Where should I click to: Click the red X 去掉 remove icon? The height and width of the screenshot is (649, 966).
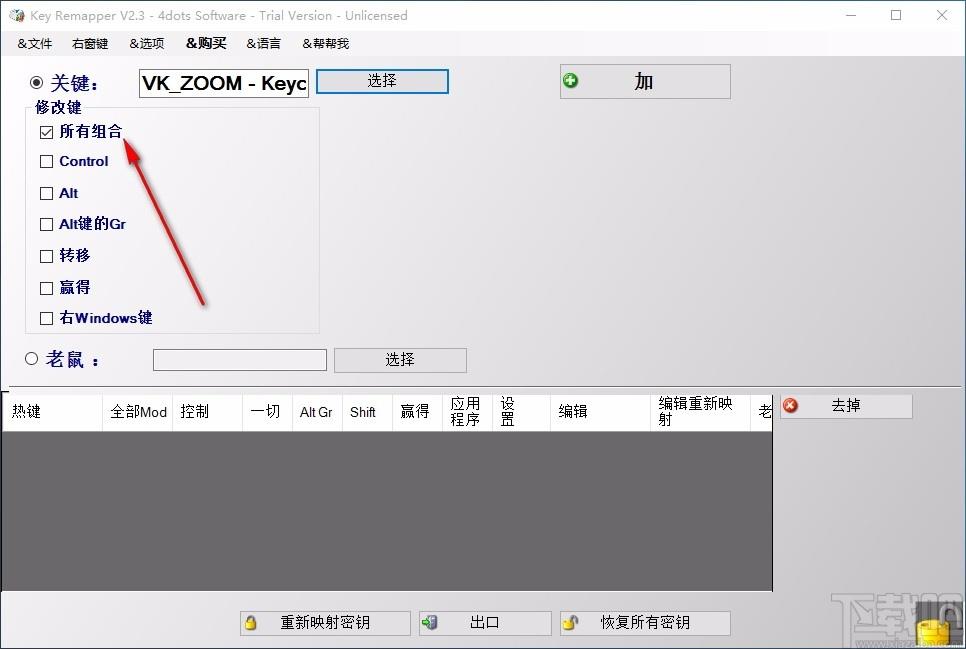point(791,405)
